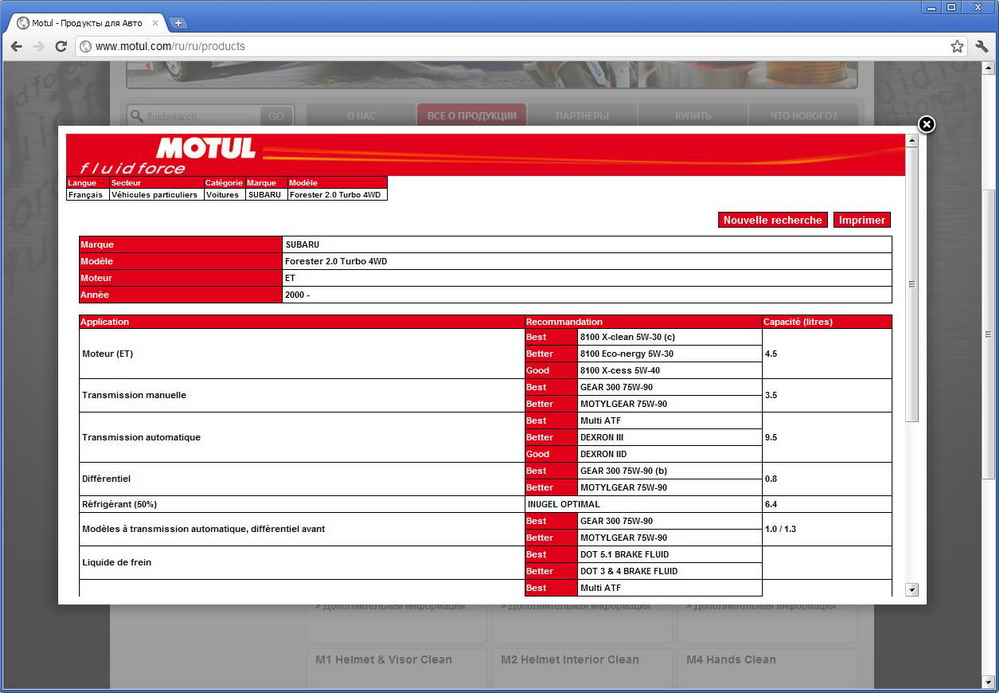The height and width of the screenshot is (693, 999).
Task: Open the Chrome wrench settings menu
Action: (981, 46)
